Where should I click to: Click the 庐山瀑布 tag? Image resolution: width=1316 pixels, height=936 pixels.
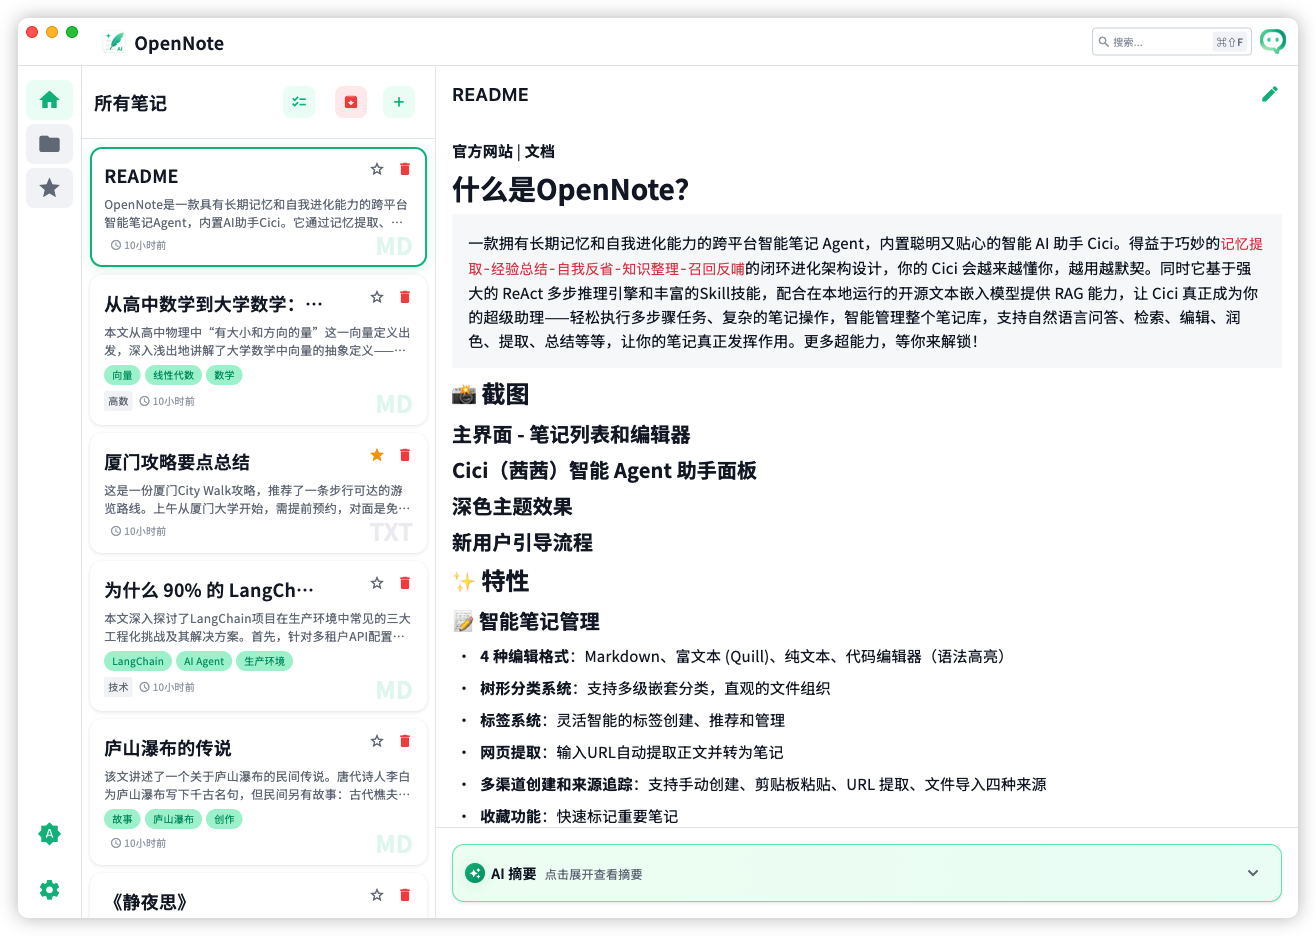(173, 819)
